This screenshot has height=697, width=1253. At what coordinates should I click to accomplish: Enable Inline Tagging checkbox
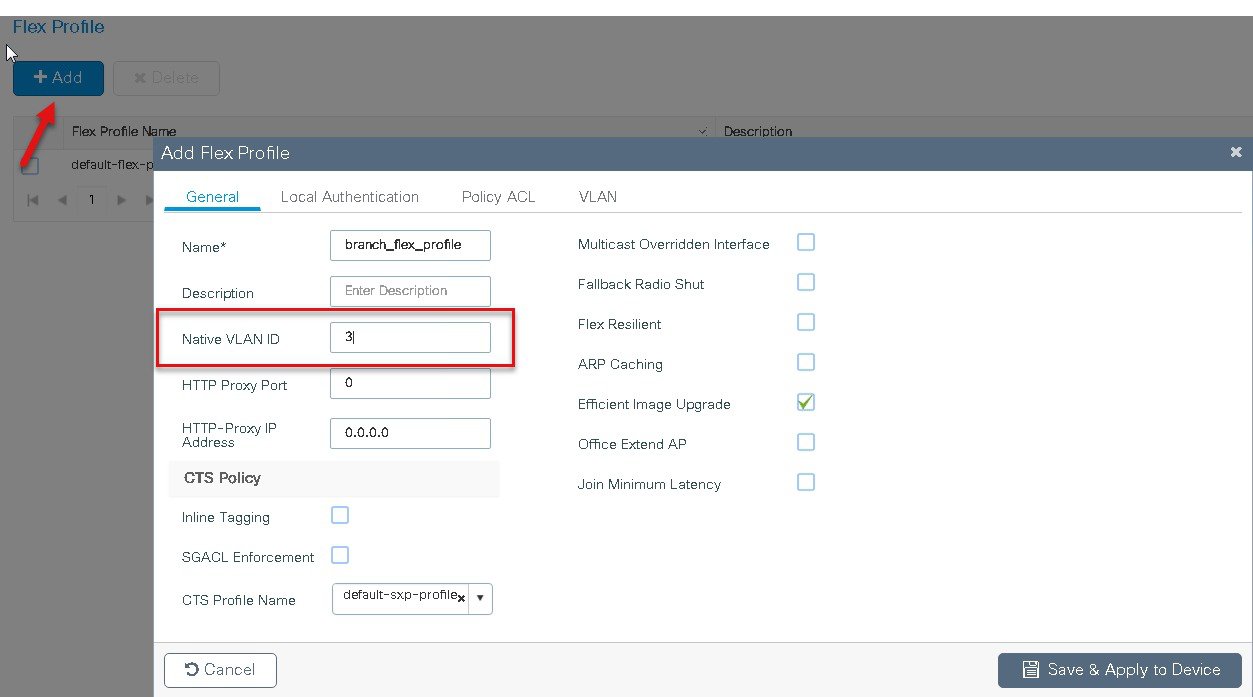340,515
